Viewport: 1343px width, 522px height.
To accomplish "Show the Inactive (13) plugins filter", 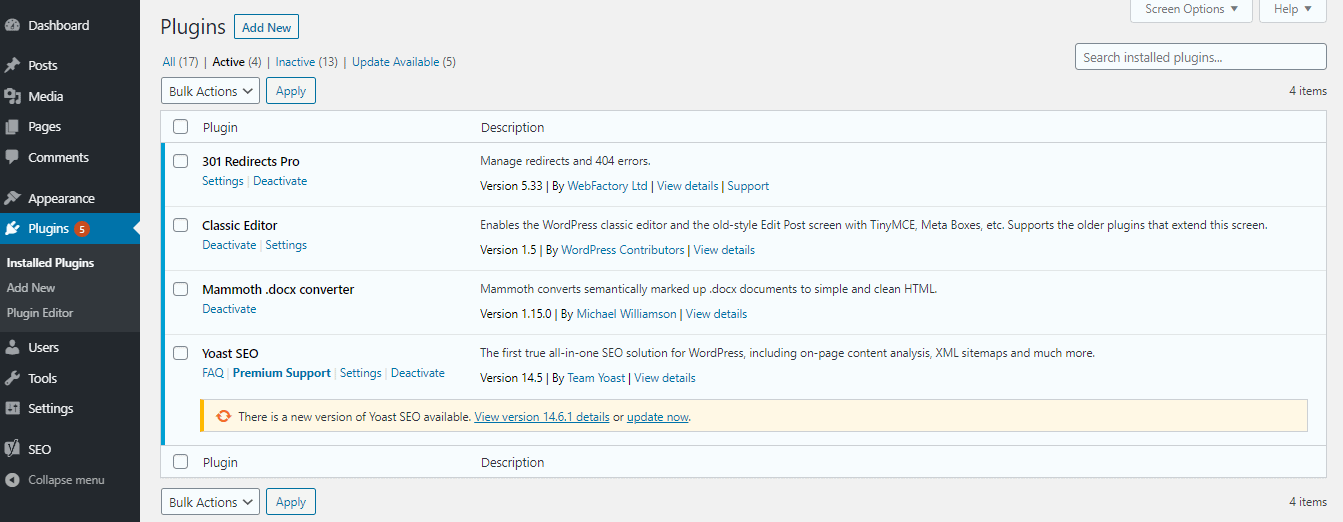I will coord(307,62).
